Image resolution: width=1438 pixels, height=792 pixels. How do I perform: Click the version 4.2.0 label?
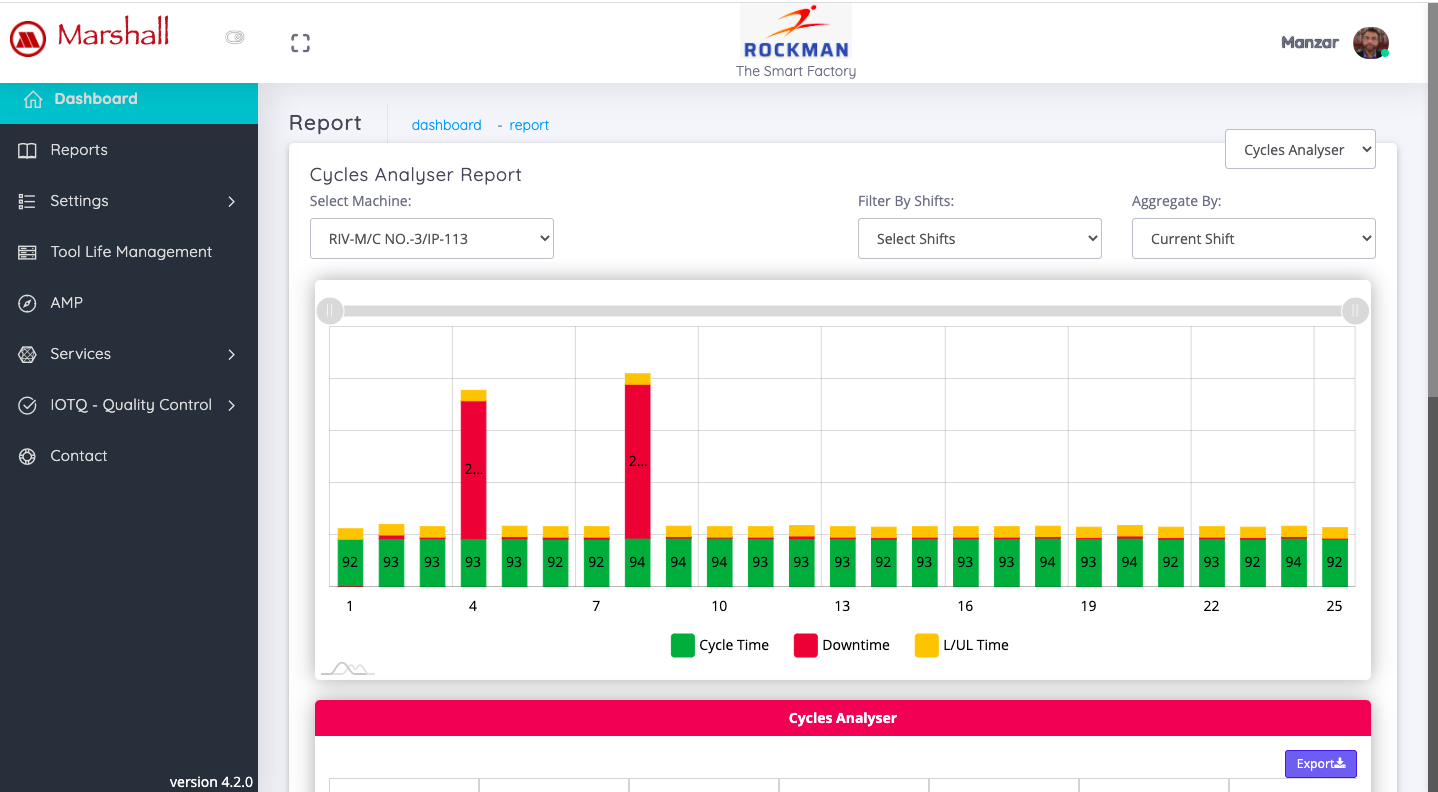point(211,782)
